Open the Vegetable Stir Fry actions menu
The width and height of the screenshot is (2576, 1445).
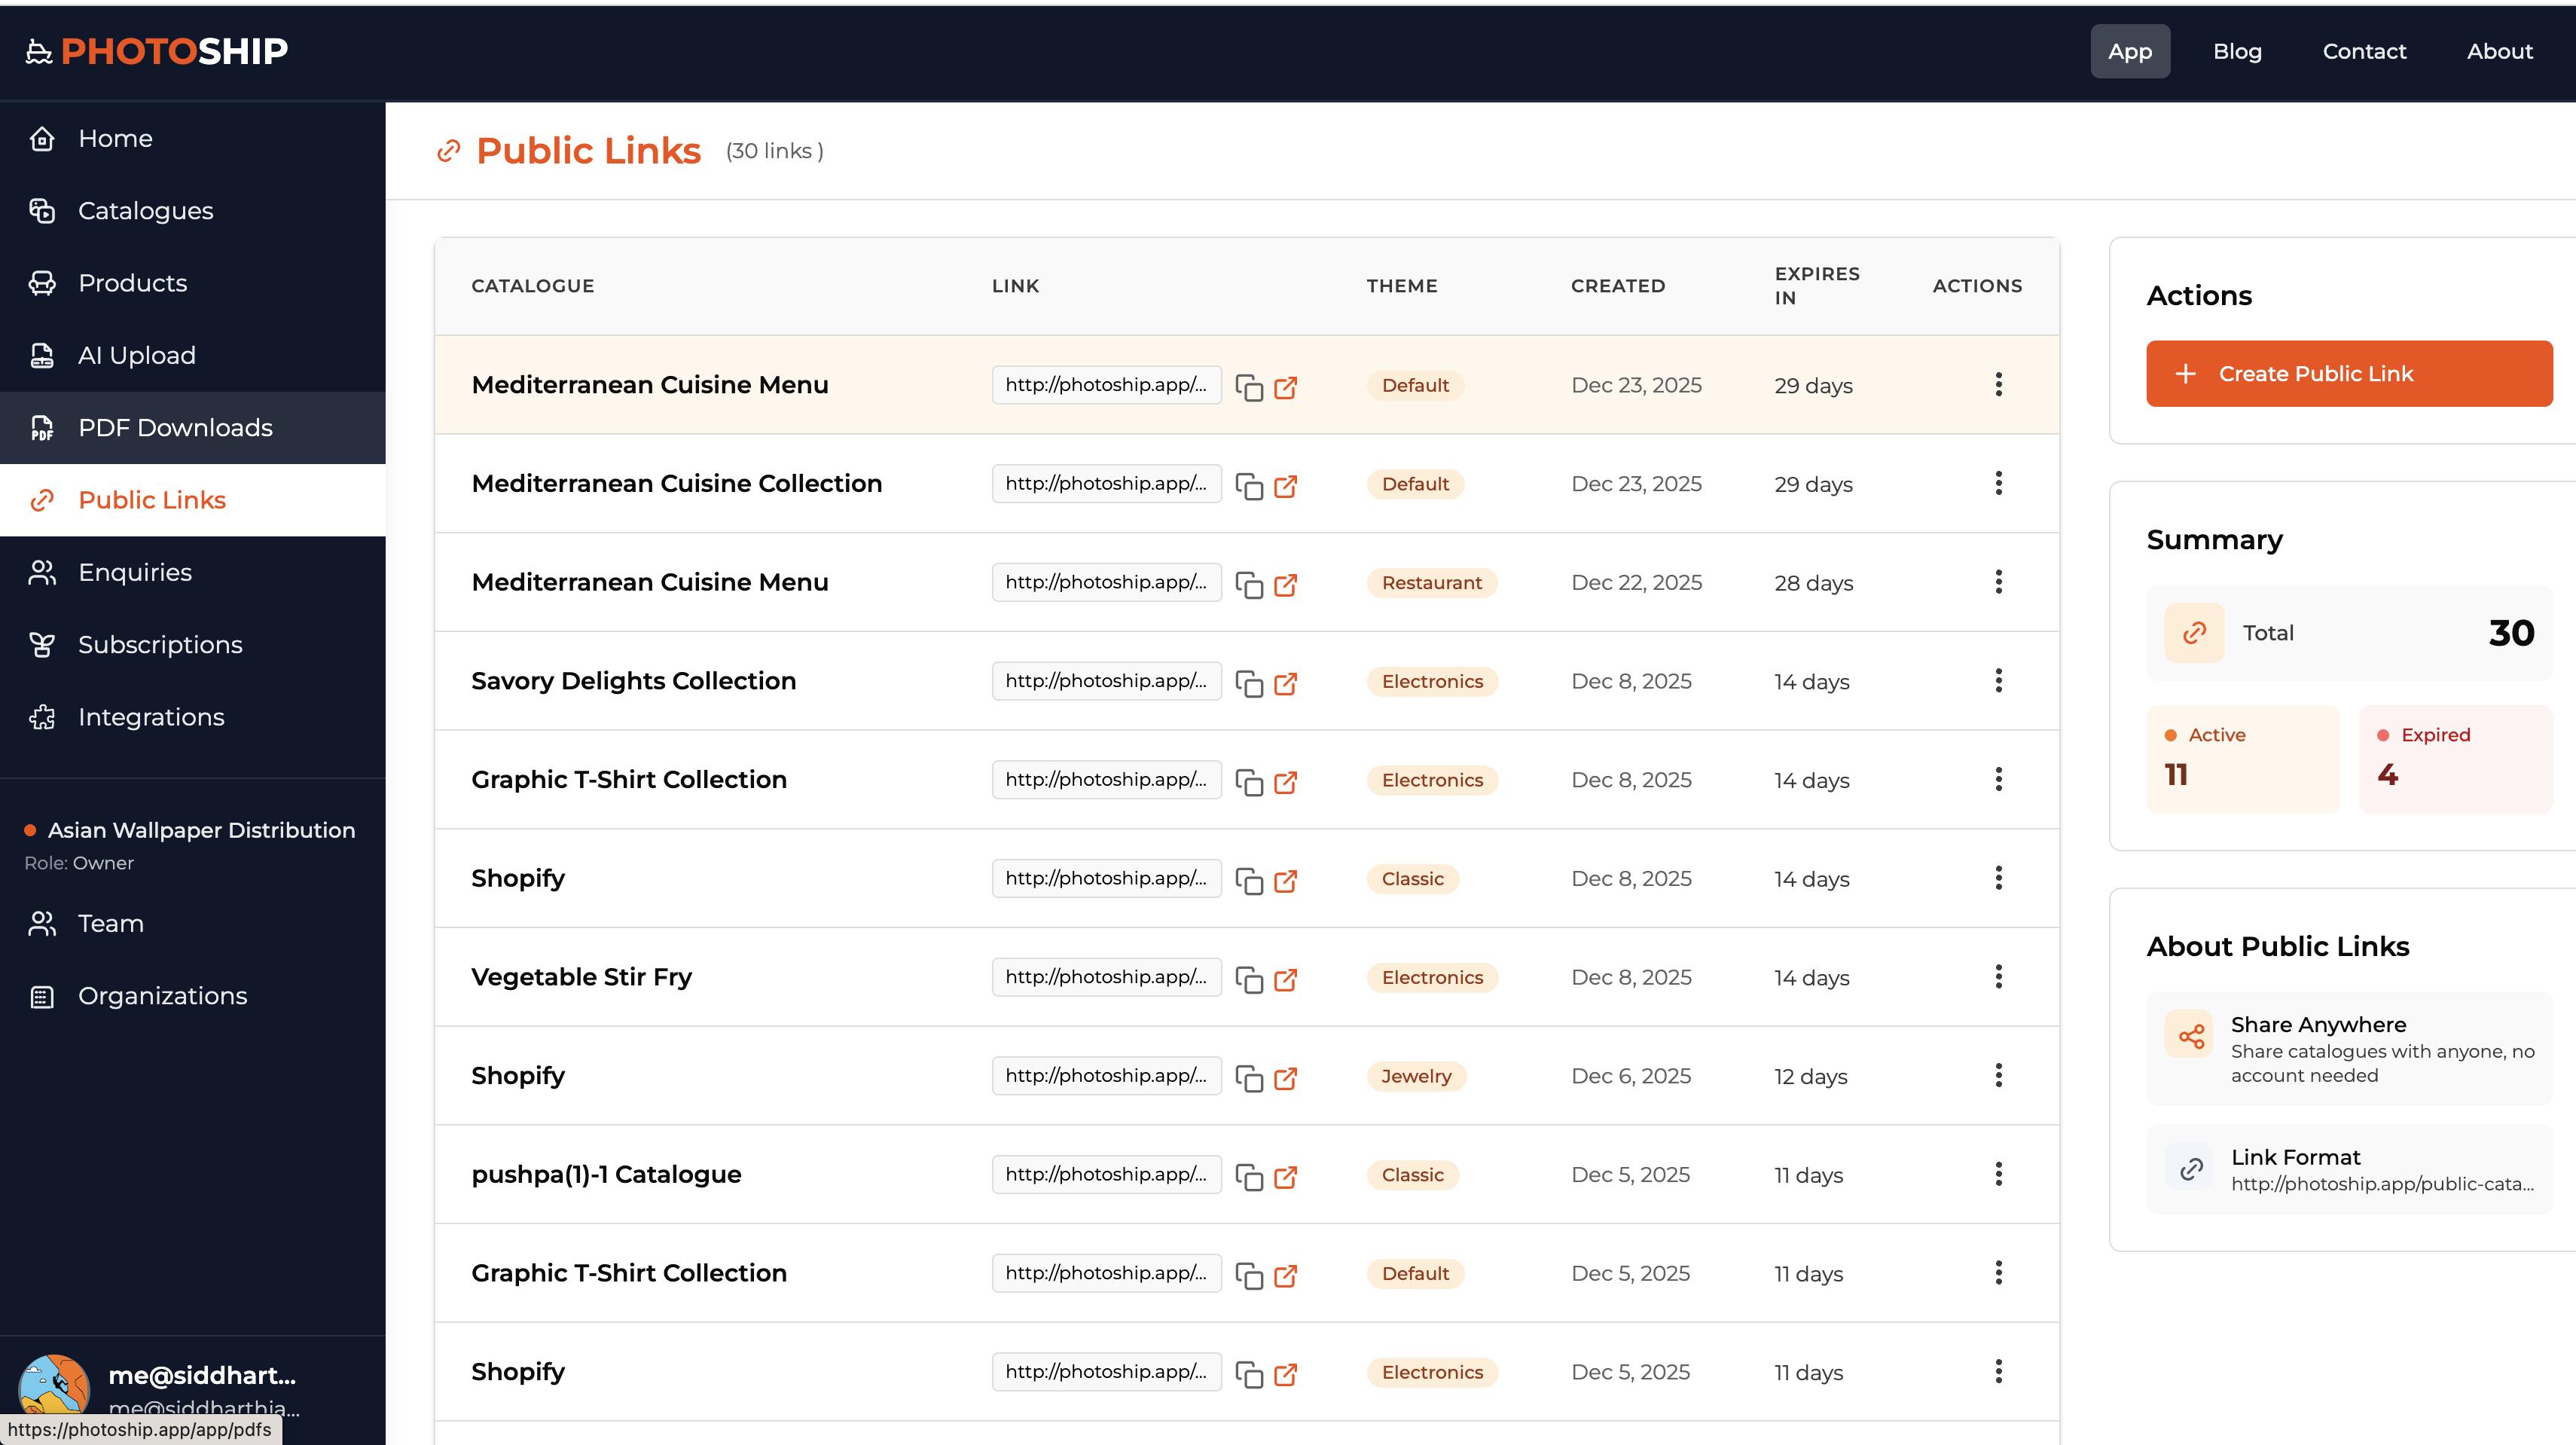1999,977
